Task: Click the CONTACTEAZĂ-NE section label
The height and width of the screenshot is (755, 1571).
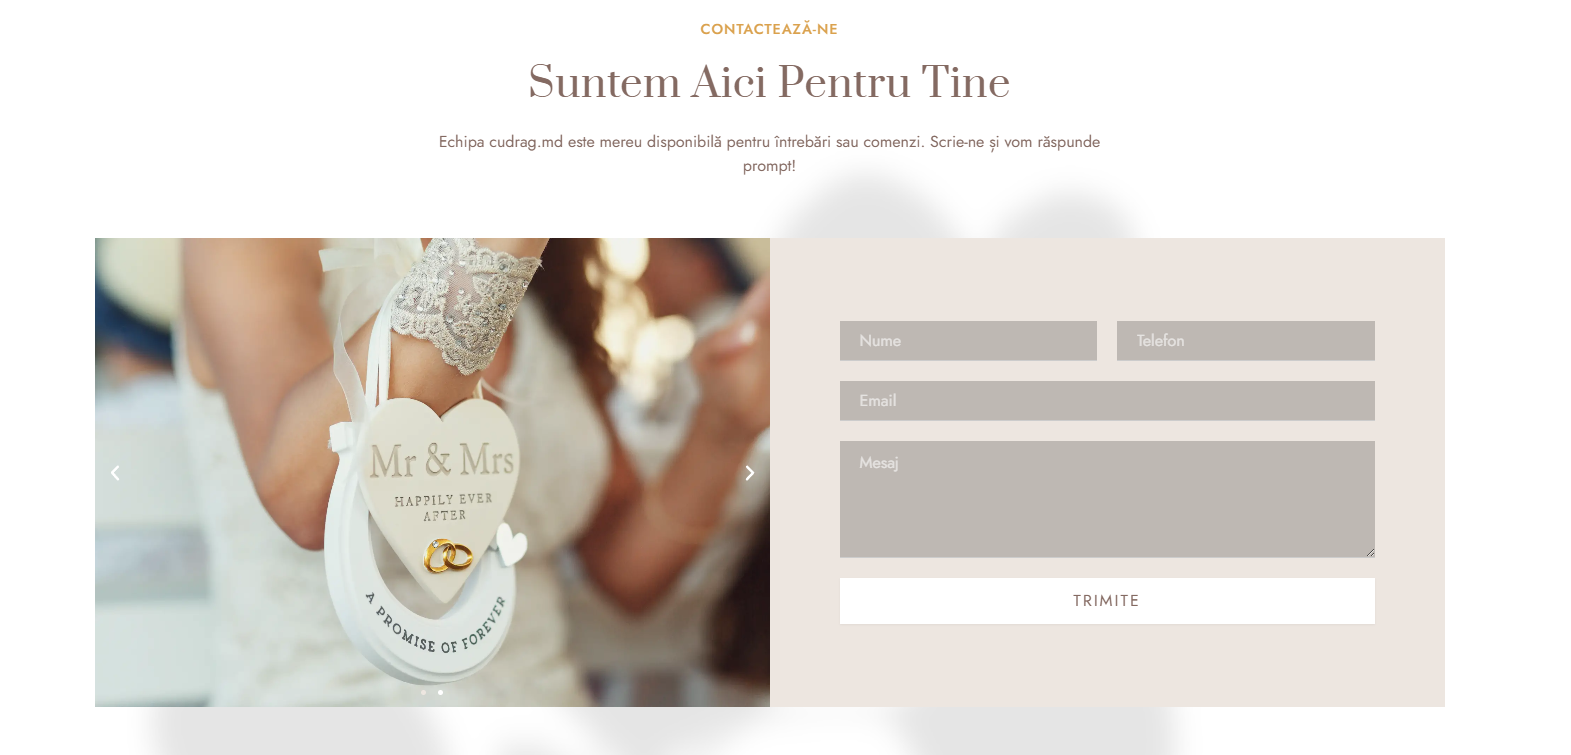Action: tap(769, 29)
